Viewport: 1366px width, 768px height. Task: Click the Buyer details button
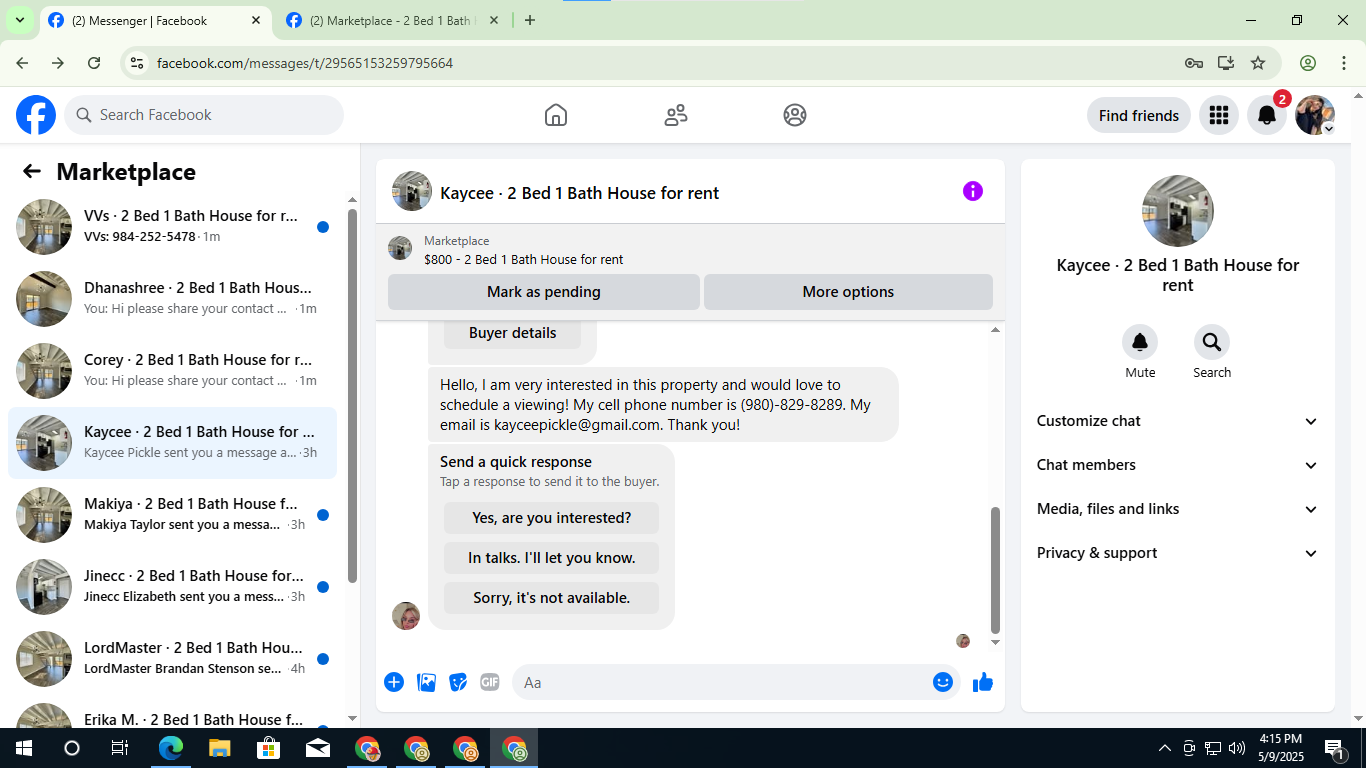click(x=512, y=333)
